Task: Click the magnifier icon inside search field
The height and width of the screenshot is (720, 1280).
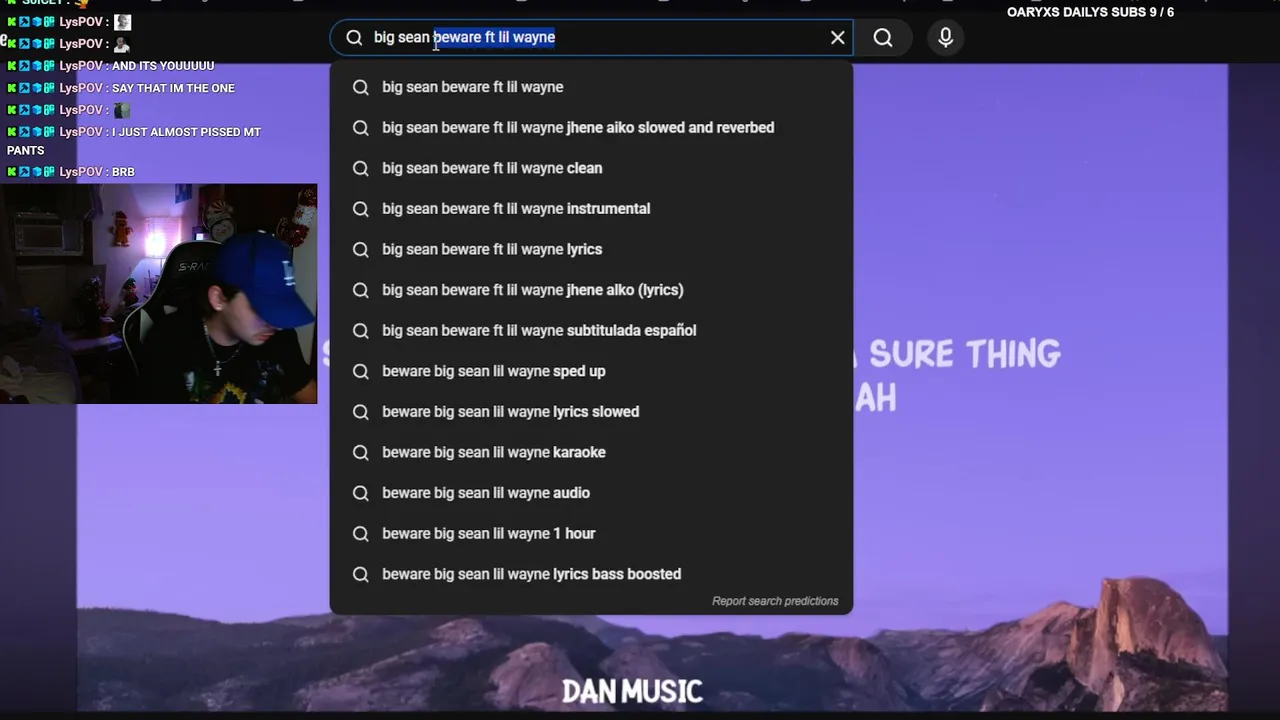Action: (x=354, y=38)
